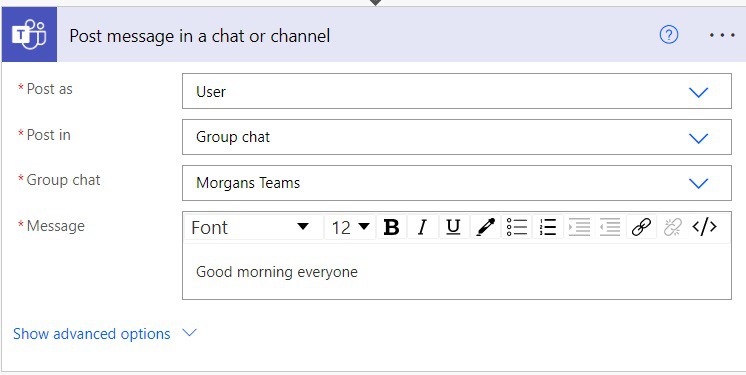This screenshot has height=375, width=746.
Task: Click the Post in label
Action: (49, 135)
